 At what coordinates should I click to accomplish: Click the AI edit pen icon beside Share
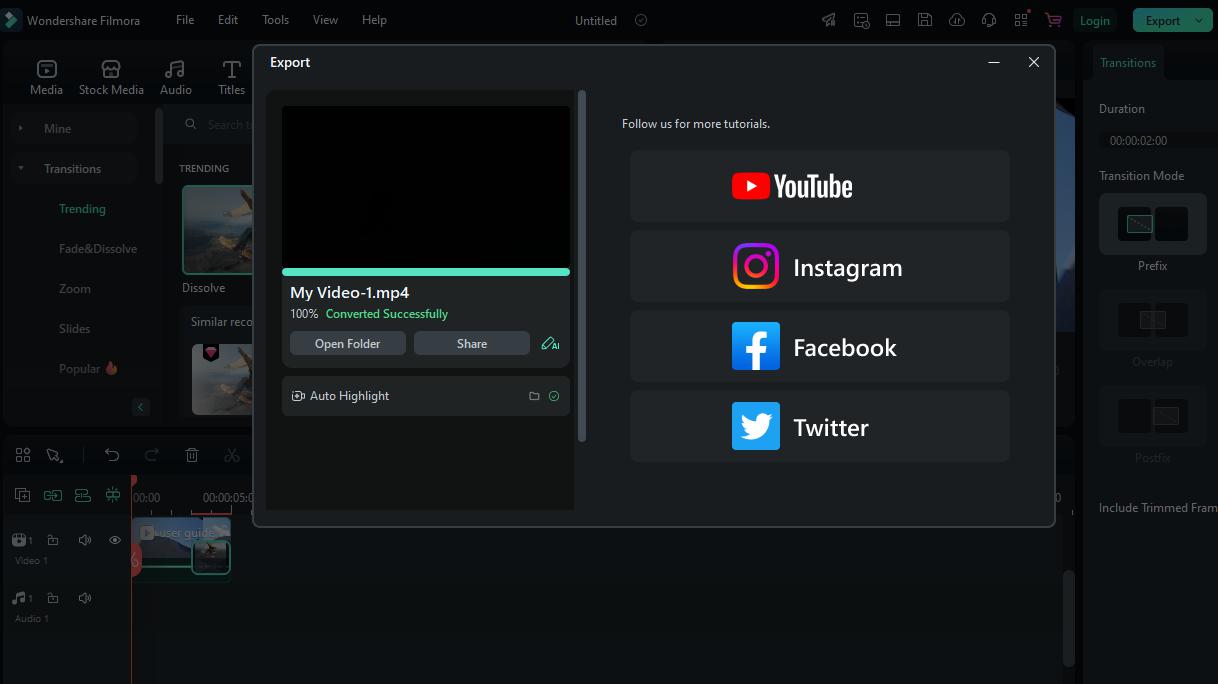[x=550, y=344]
